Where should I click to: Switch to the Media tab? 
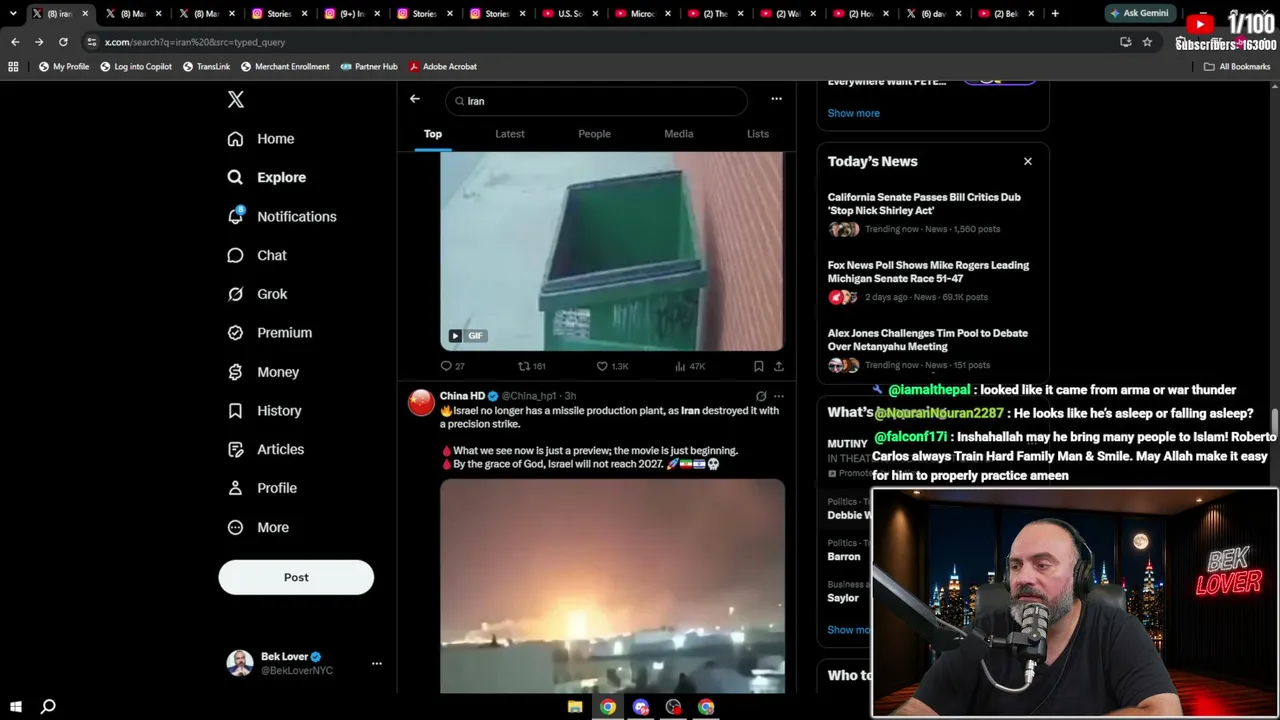tap(679, 134)
